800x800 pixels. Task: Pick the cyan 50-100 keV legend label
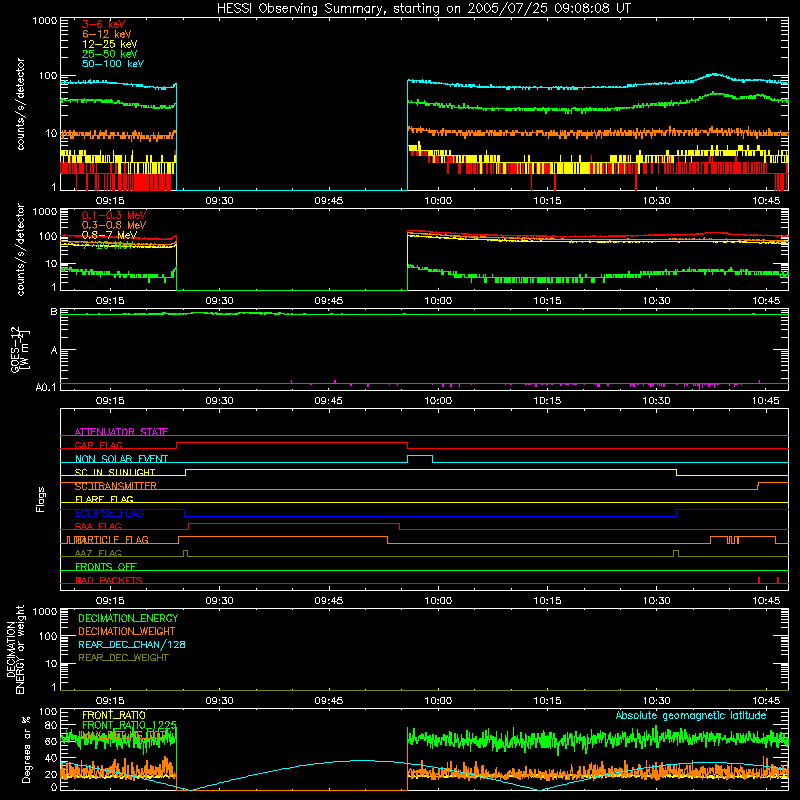113,64
